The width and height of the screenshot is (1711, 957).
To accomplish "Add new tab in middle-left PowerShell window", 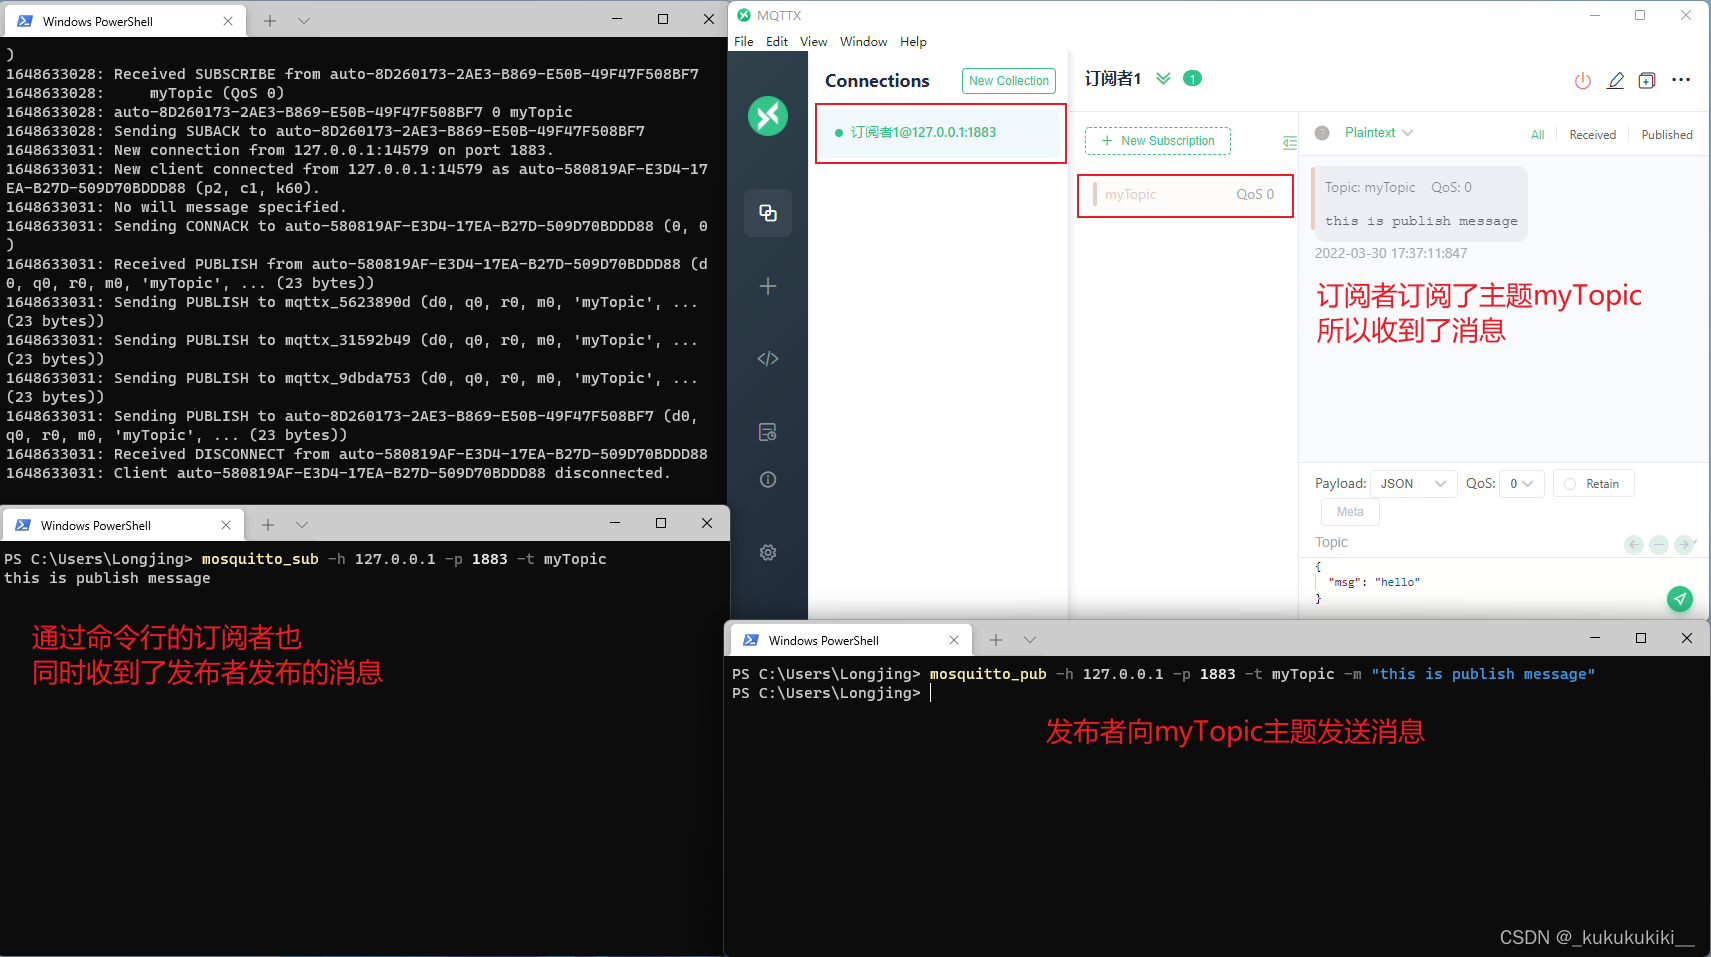I will [x=268, y=524].
